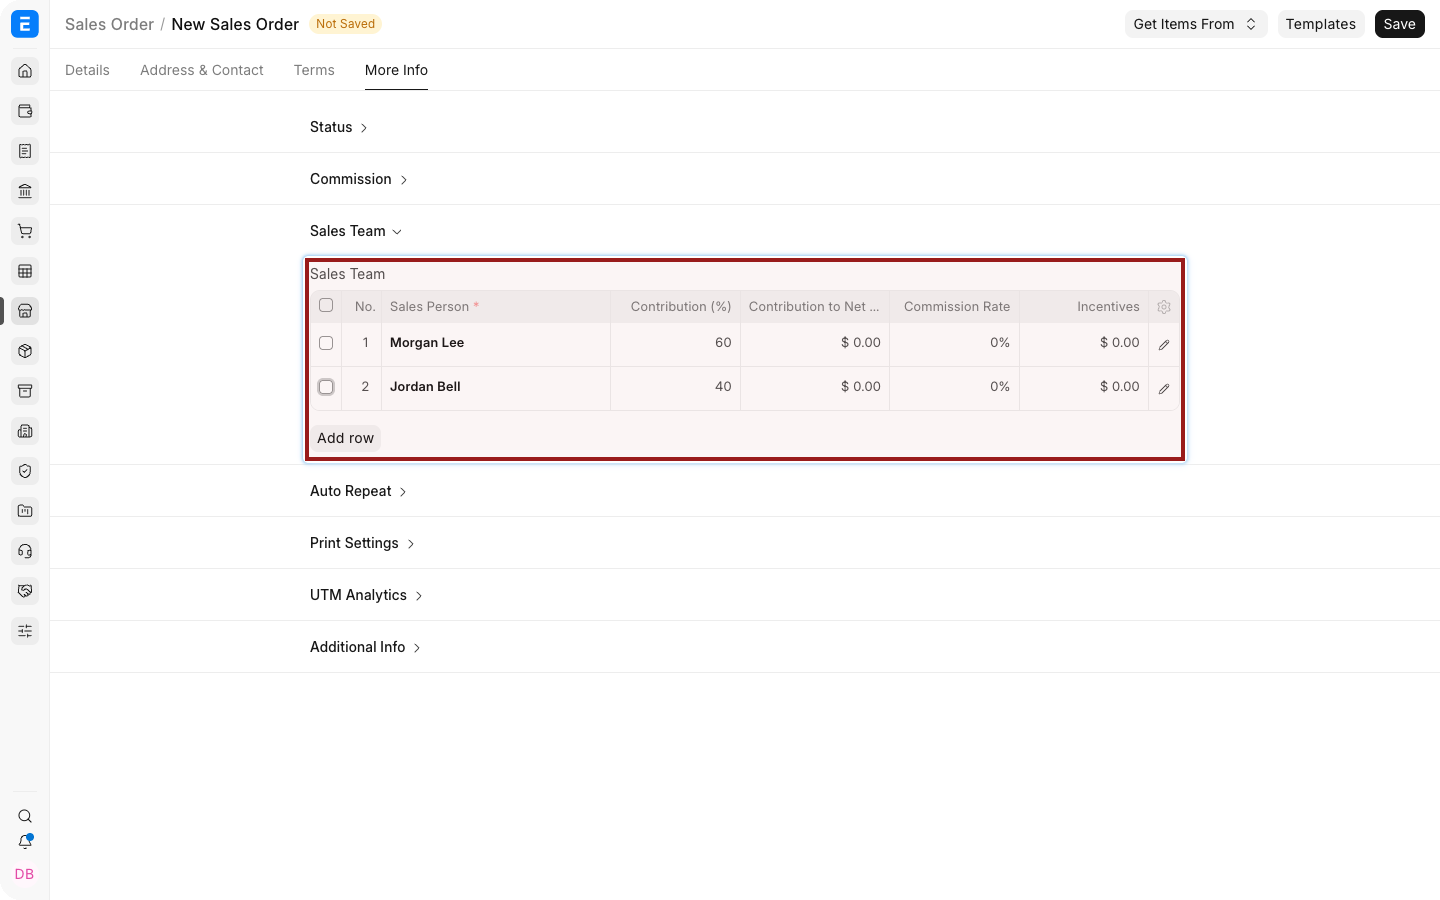
Task: Collapse the Sales Team section
Action: (x=356, y=231)
